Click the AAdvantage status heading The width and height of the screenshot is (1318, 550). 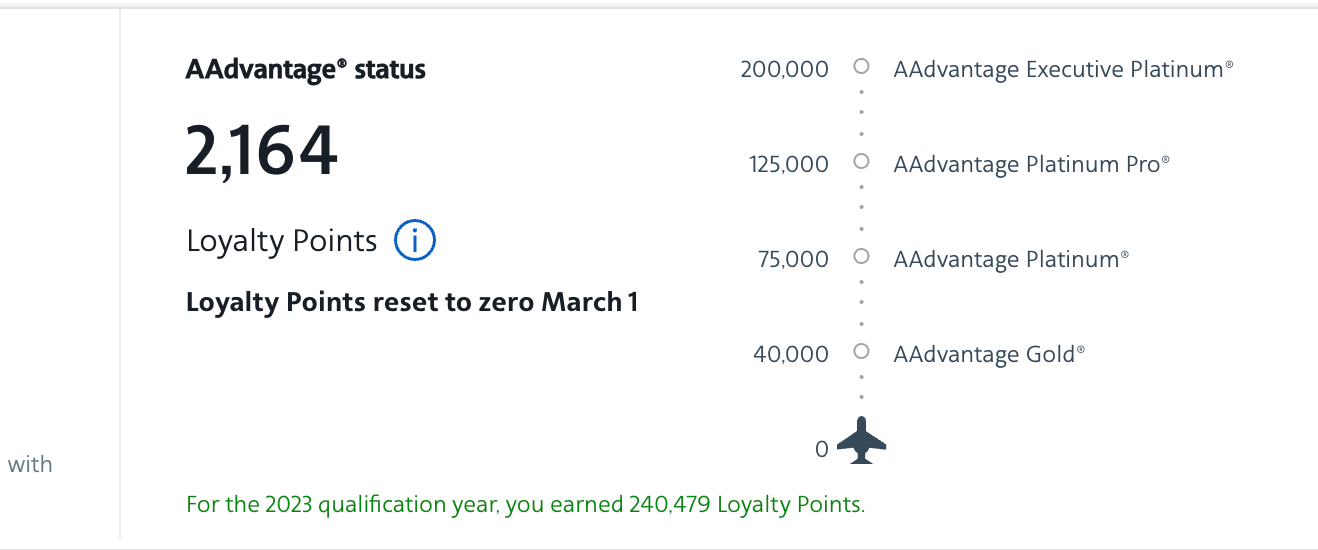(x=306, y=70)
